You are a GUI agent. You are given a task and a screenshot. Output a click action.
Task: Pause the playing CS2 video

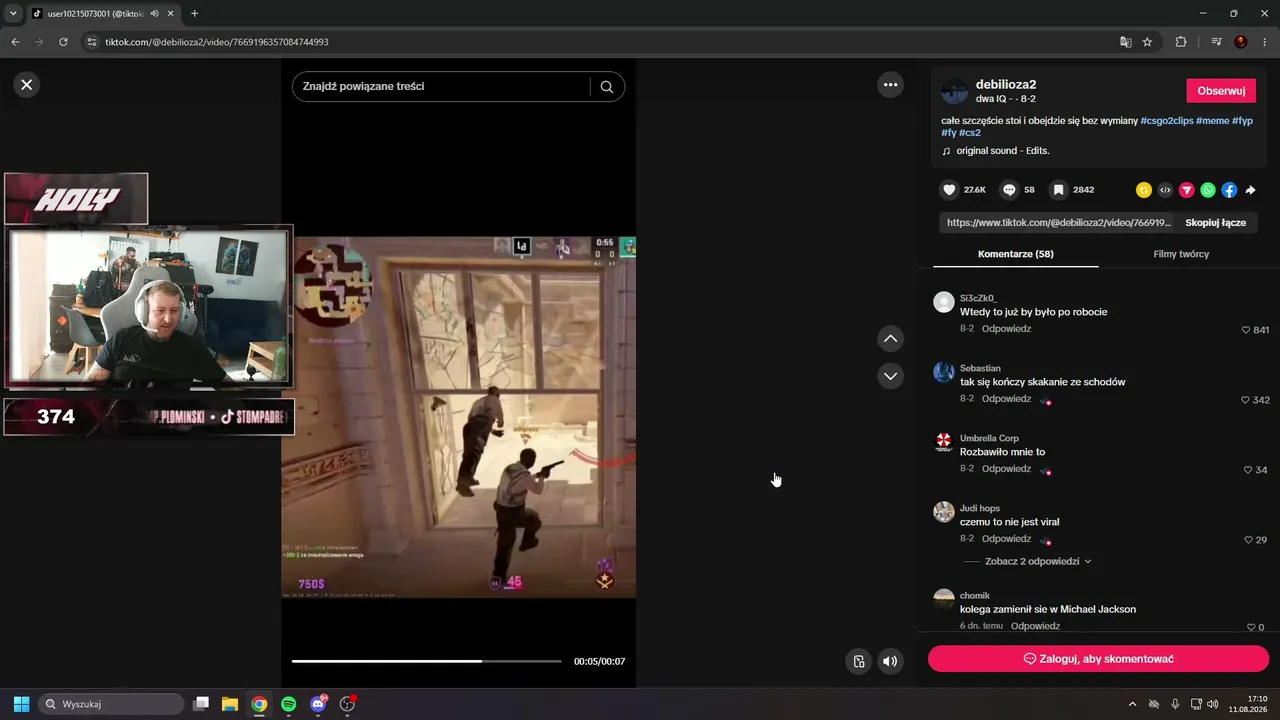458,417
